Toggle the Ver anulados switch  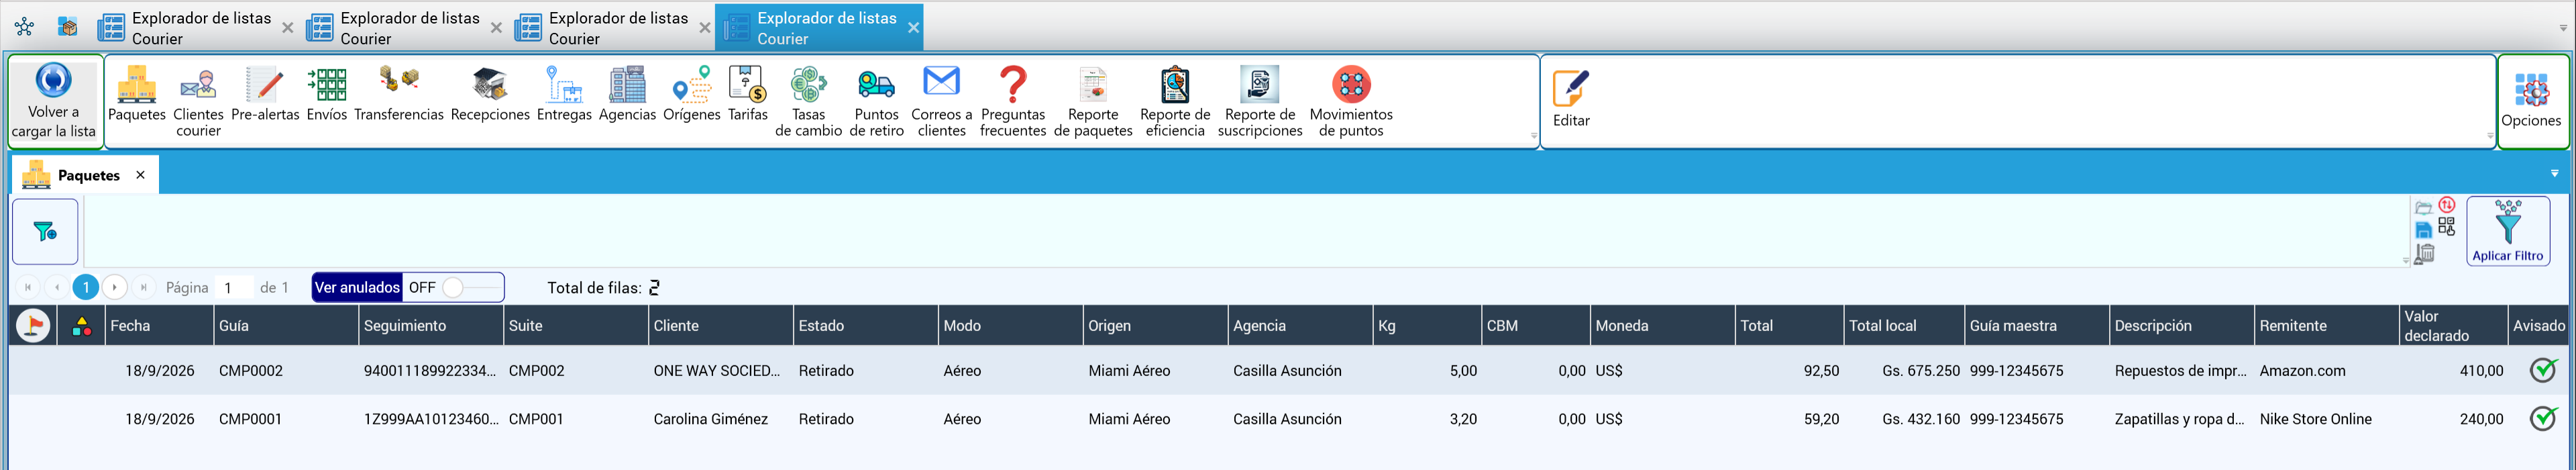click(454, 288)
